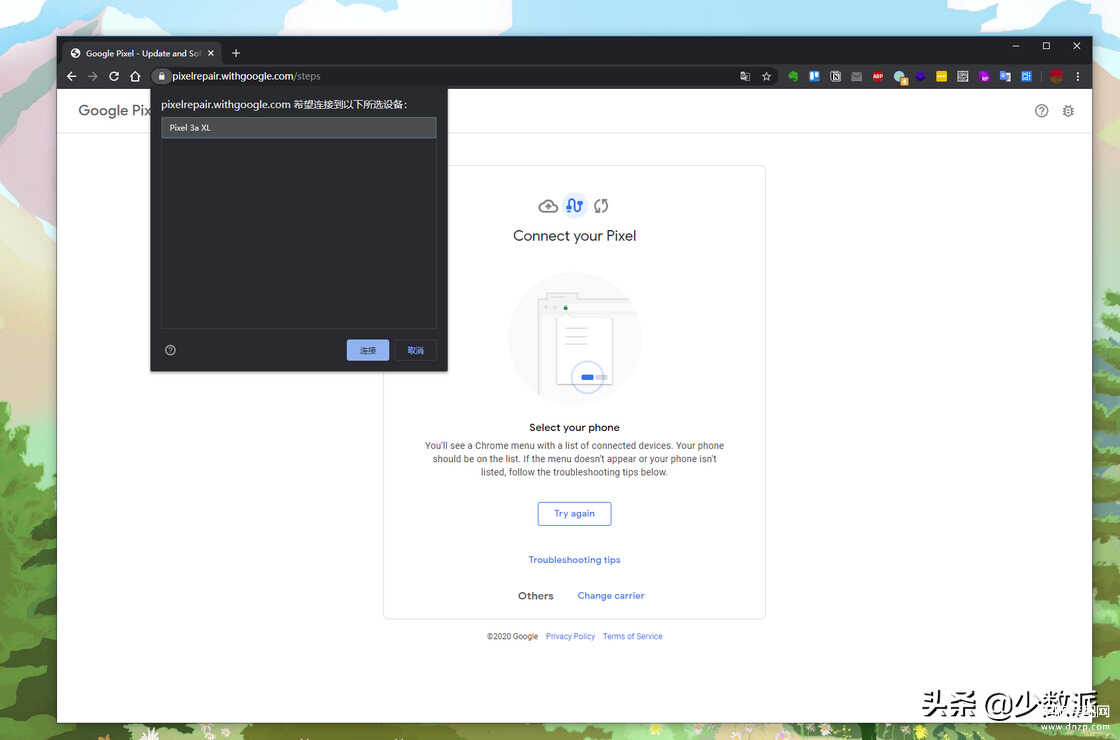View site info via the lock icon
This screenshot has width=1120, height=740.
coord(161,76)
